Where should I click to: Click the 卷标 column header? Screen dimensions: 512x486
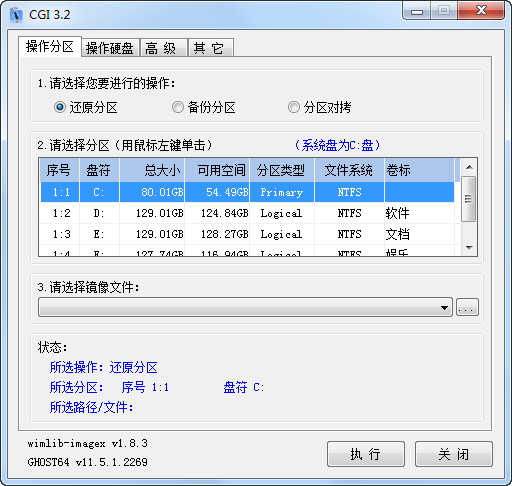pos(419,170)
